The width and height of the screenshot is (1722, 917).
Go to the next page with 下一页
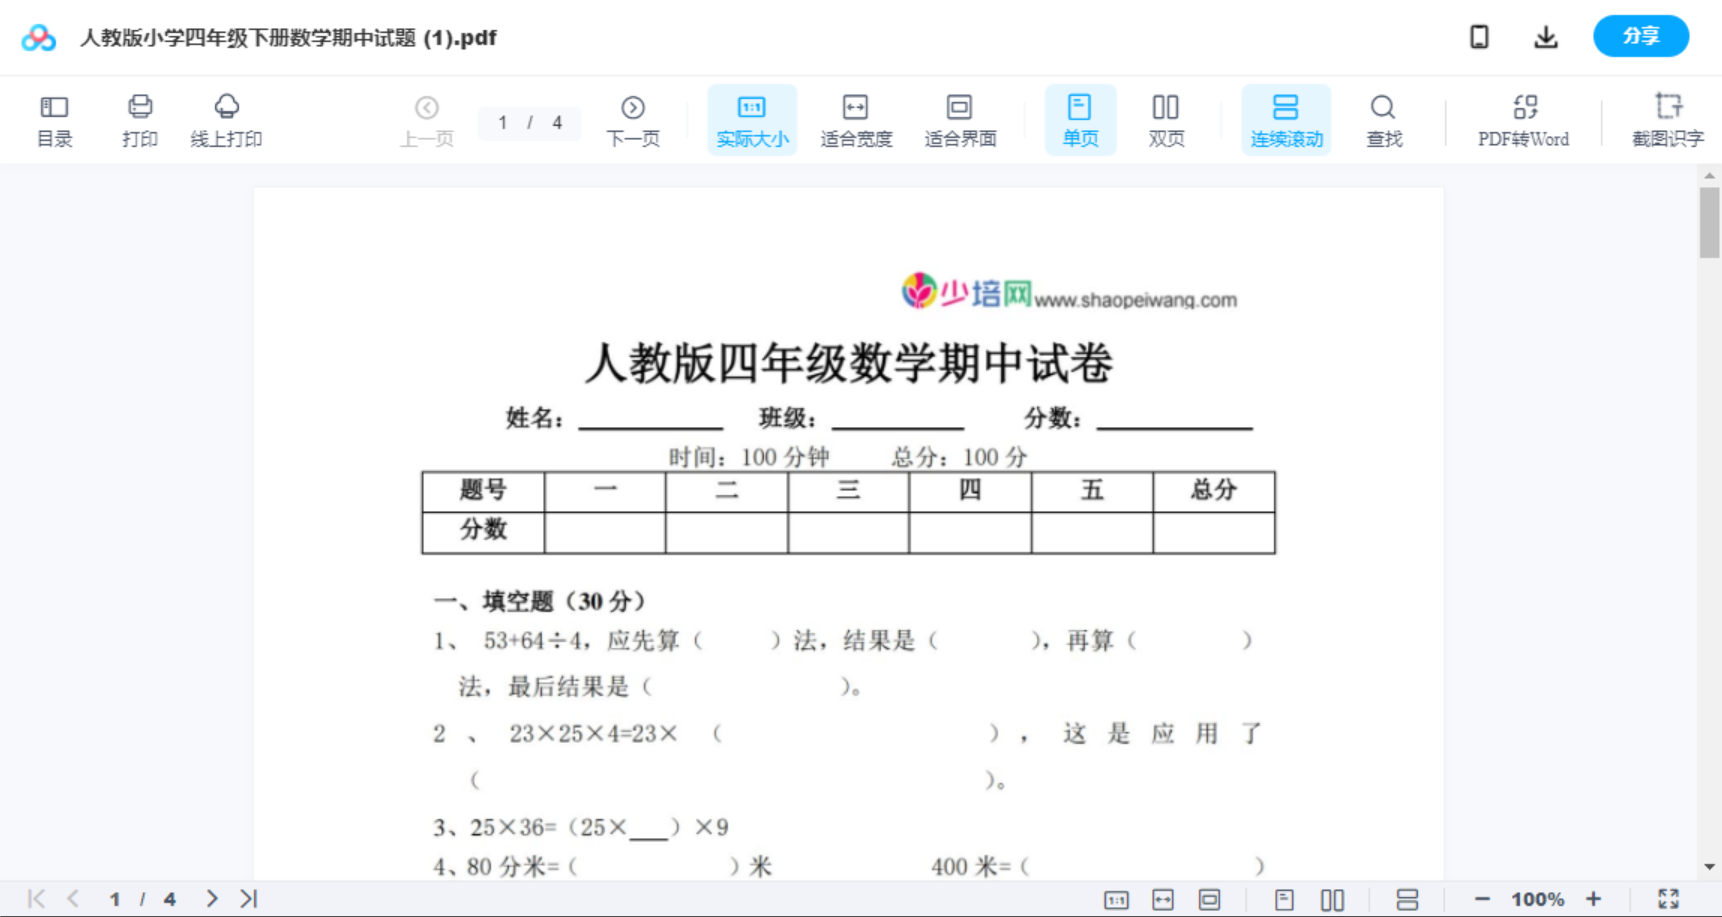coord(633,119)
